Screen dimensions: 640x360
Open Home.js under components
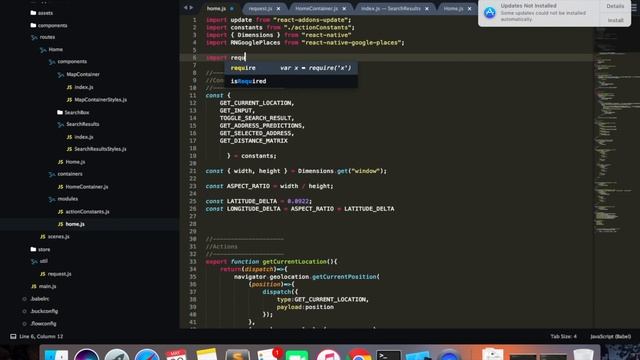point(71,162)
